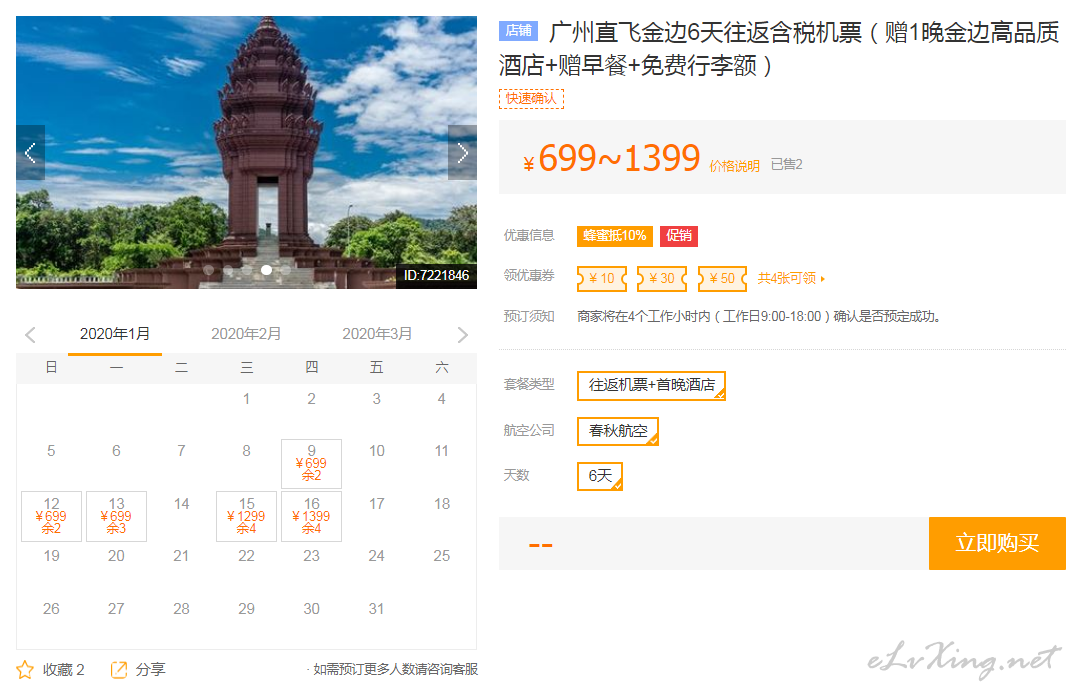Claim the ¥30 coupon
Screen dimensions: 1072x693
662,279
